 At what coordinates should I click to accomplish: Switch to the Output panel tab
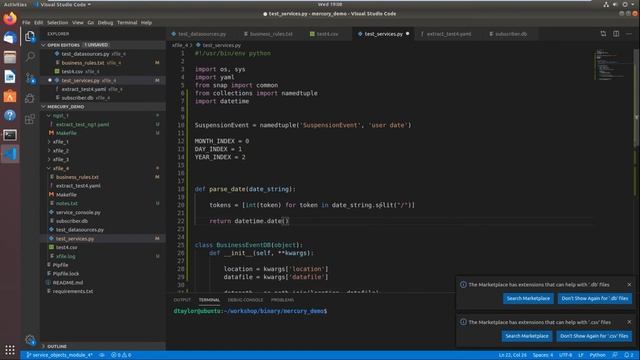[182, 300]
